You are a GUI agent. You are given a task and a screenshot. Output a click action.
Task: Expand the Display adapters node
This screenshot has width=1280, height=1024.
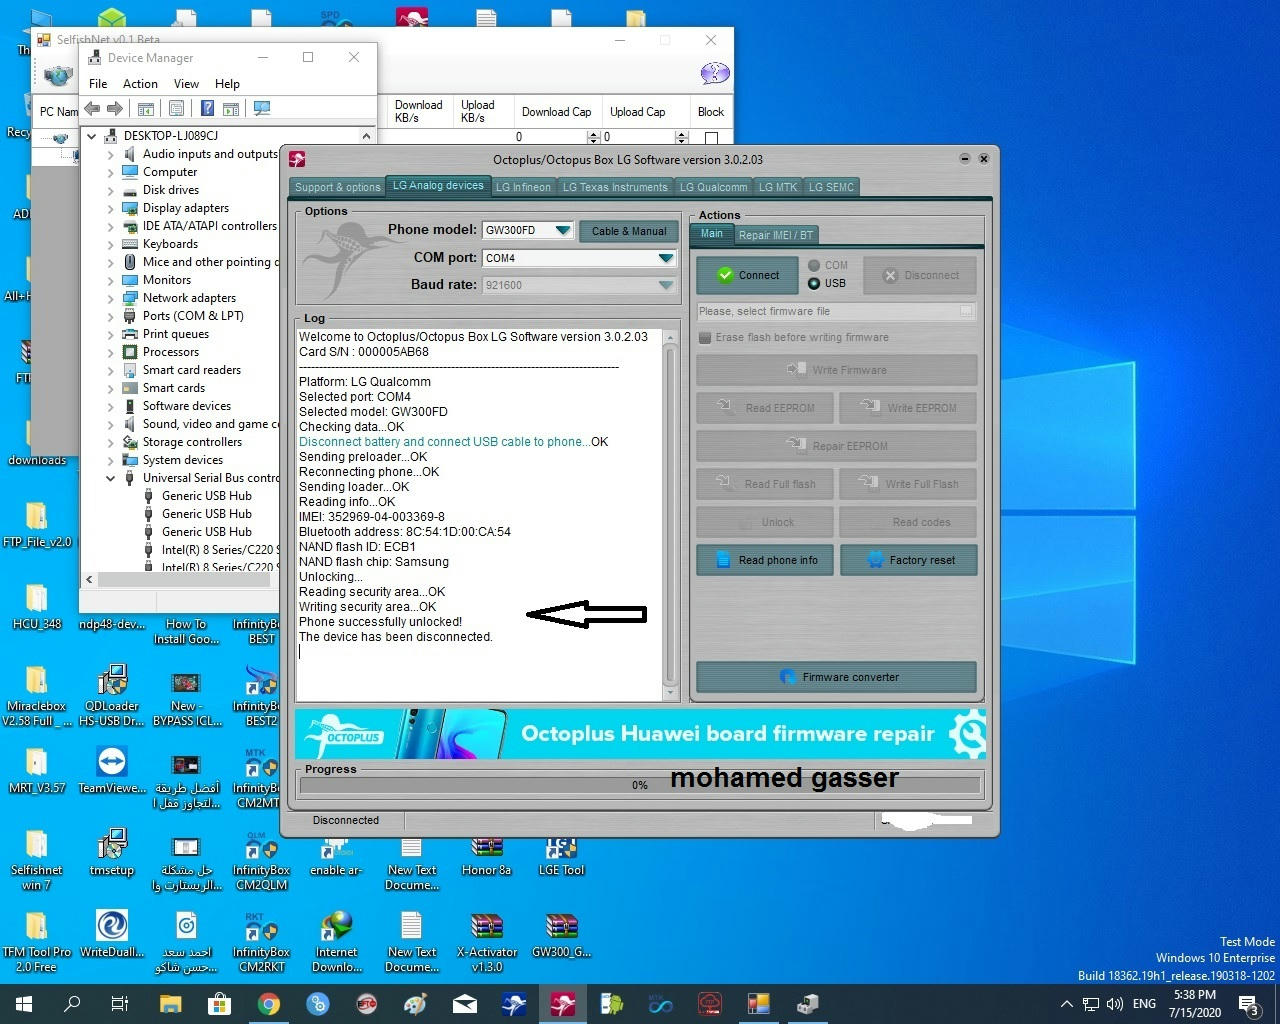[111, 208]
